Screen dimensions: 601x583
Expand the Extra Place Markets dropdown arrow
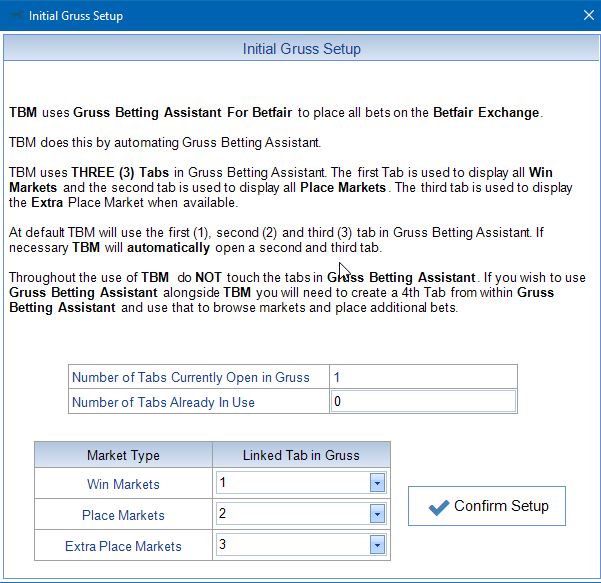[x=377, y=546]
